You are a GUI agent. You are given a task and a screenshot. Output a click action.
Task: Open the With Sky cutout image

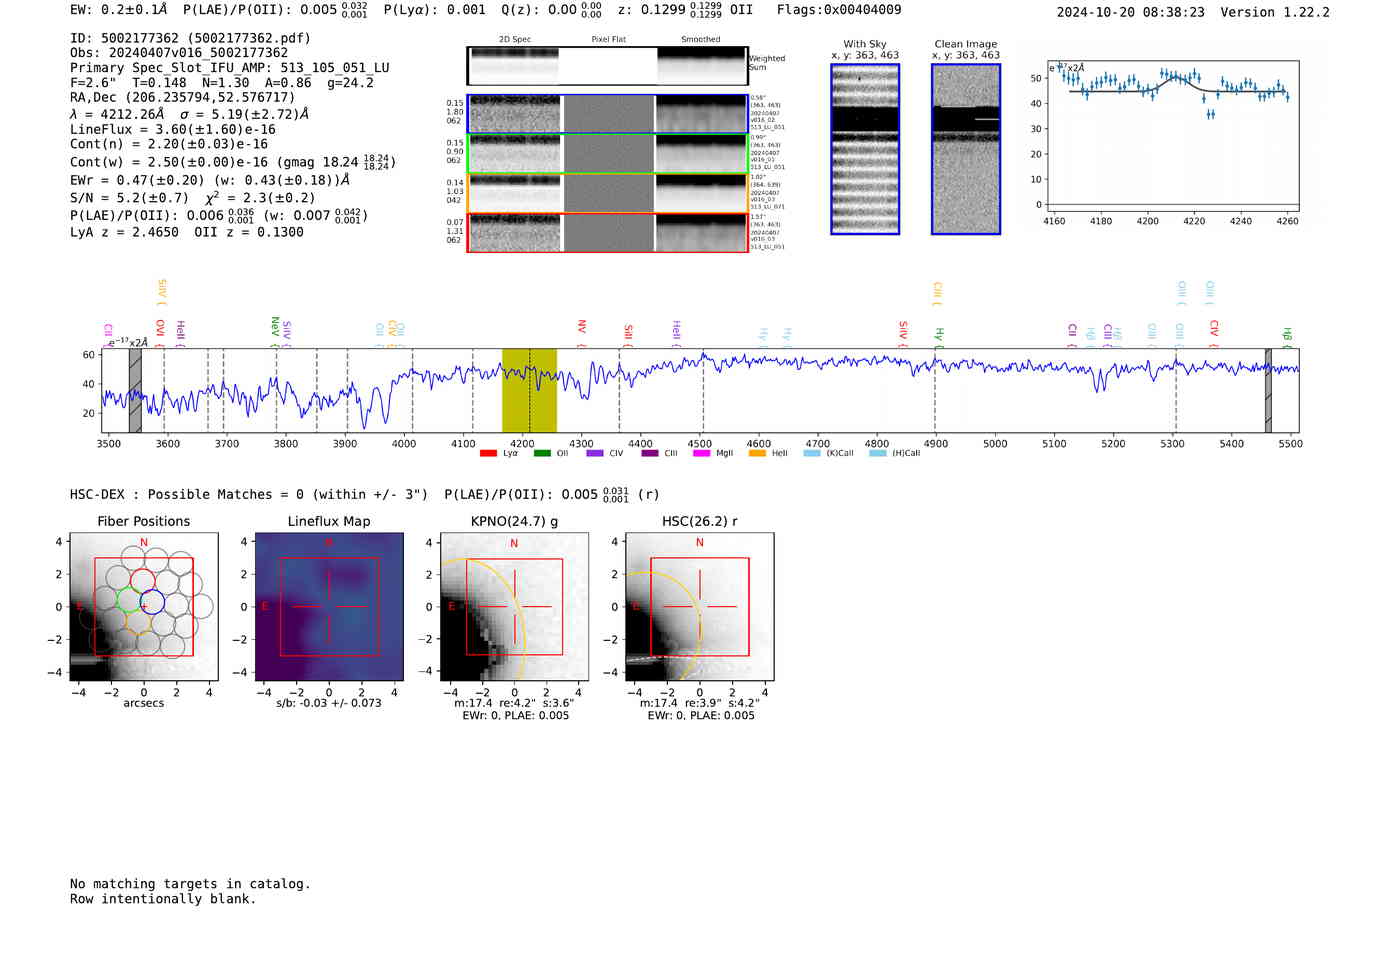tap(865, 149)
